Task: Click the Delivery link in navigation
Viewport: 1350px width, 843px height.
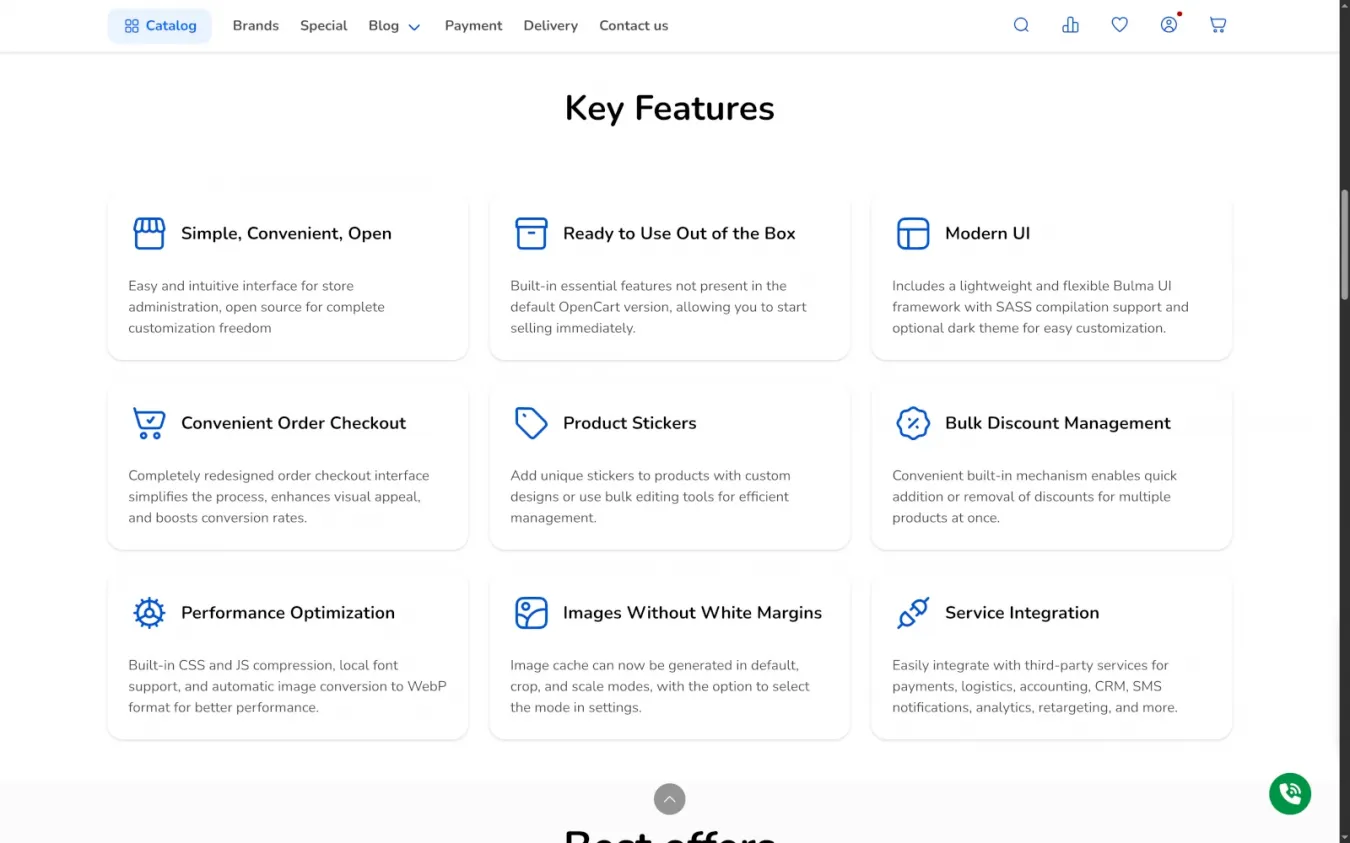Action: pyautogui.click(x=550, y=26)
